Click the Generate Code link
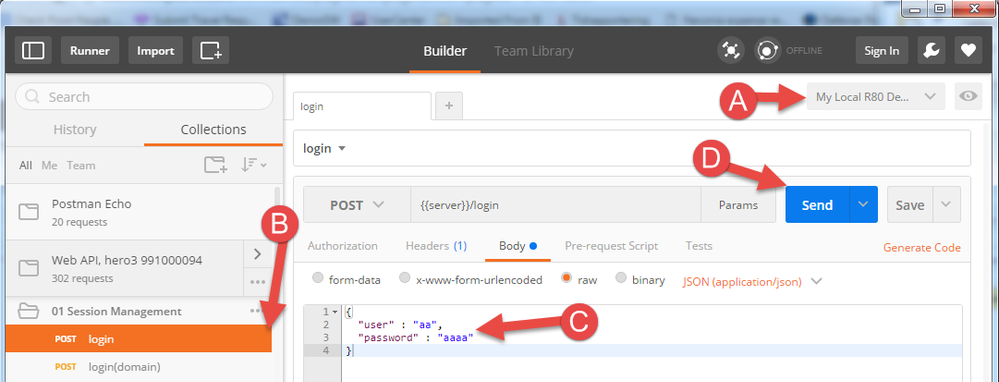 tap(922, 248)
